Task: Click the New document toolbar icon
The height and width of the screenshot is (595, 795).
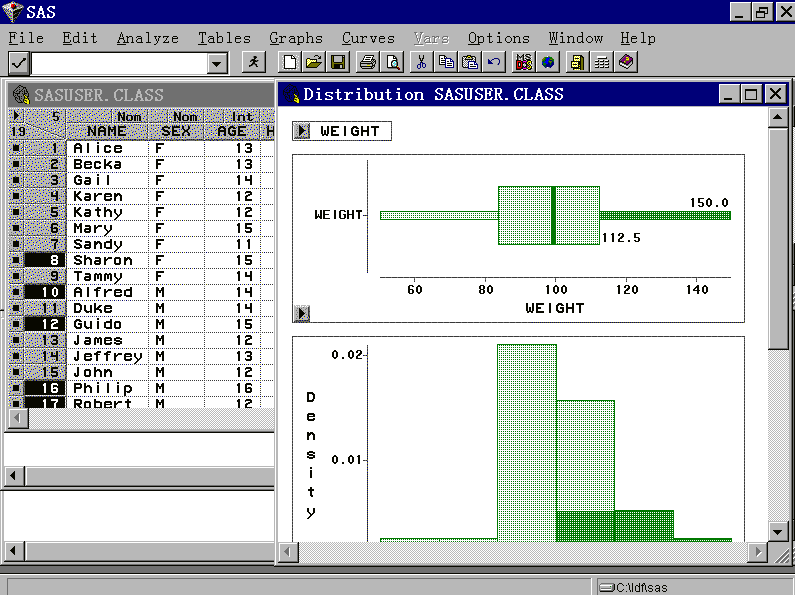Action: [291, 63]
